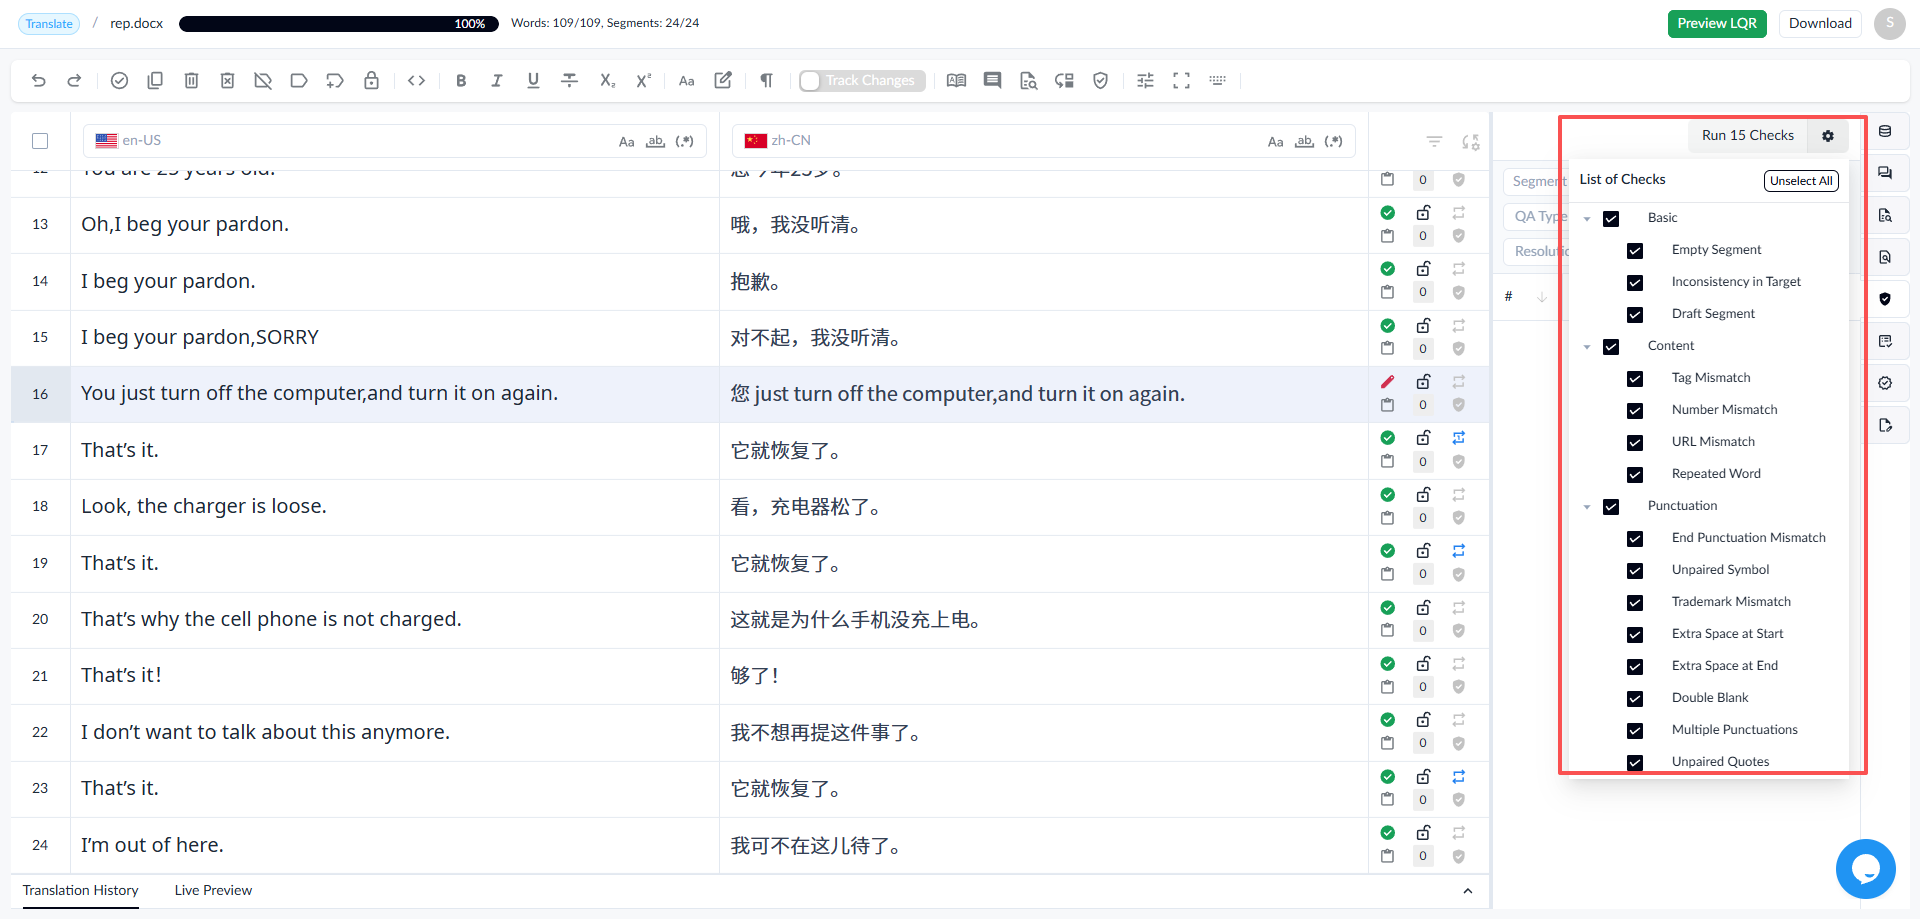This screenshot has height=919, width=1920.
Task: Click the fullscreen expand icon
Action: (x=1181, y=81)
